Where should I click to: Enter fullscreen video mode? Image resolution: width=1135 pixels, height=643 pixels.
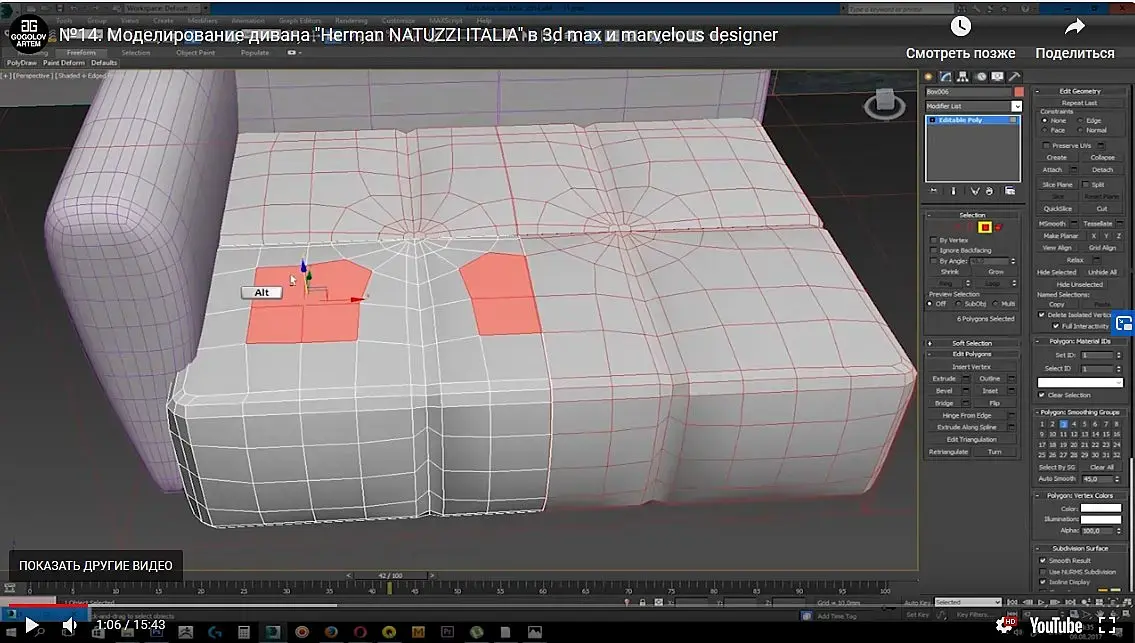1106,625
